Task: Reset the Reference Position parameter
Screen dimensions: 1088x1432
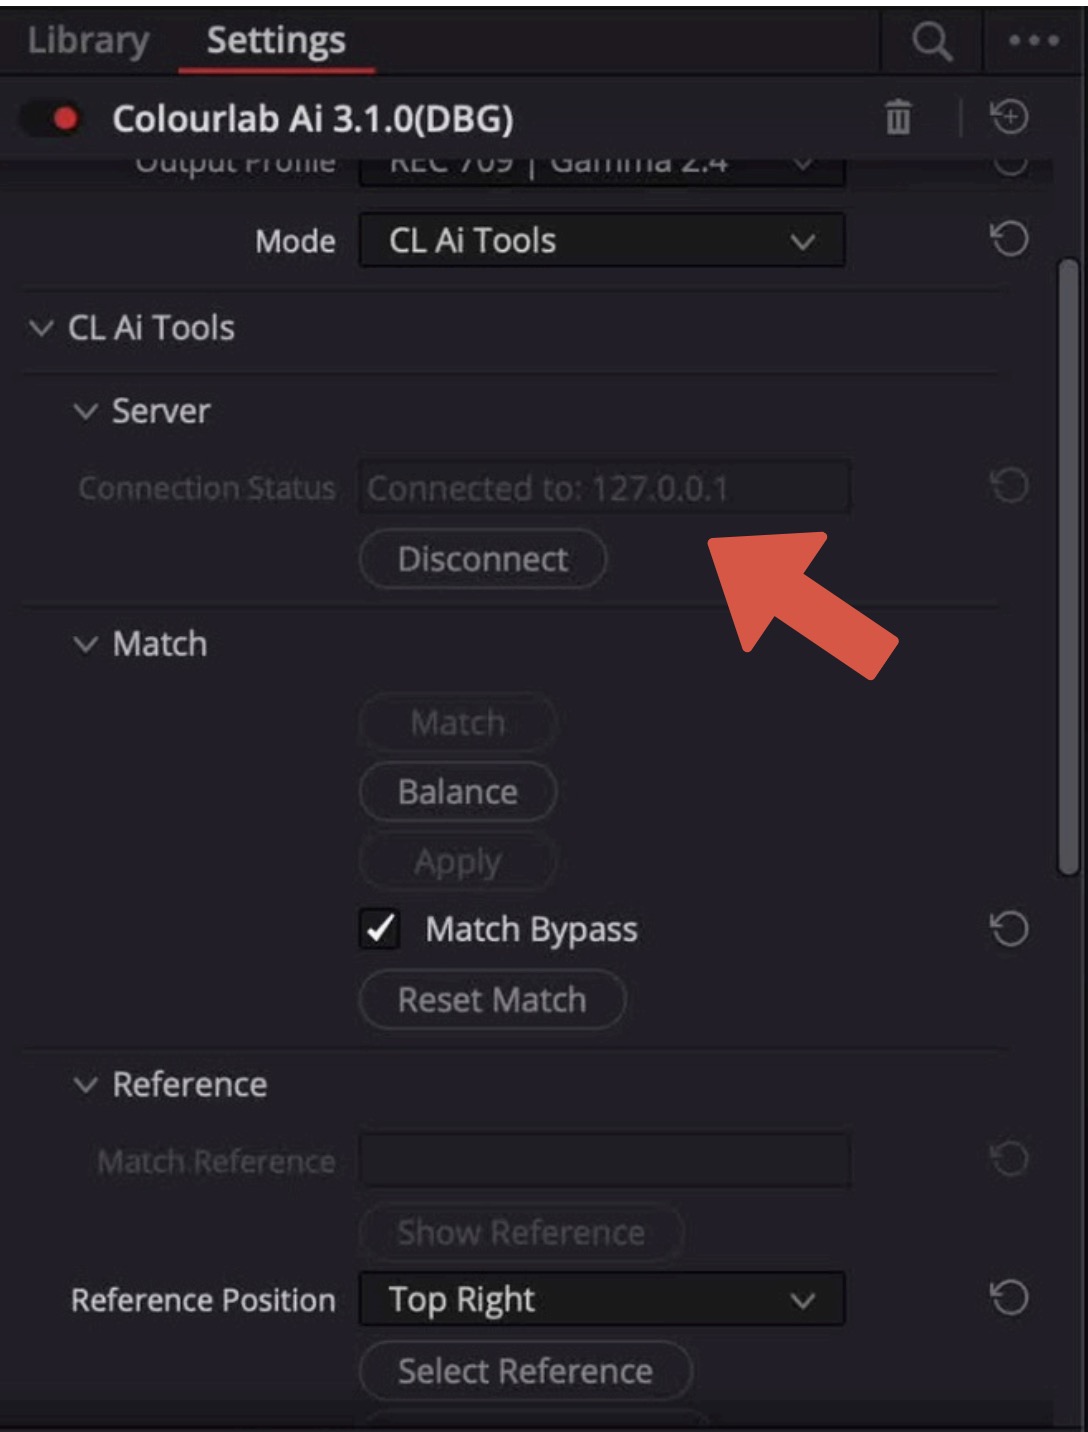Action: pos(1009,1299)
